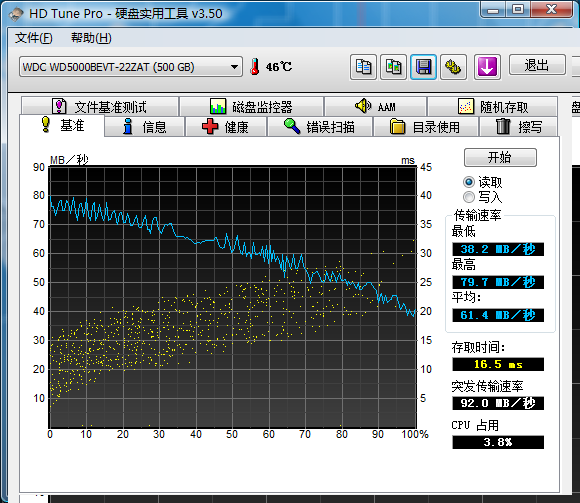Click the benchmark graph area
The width and height of the screenshot is (580, 503).
(x=233, y=297)
